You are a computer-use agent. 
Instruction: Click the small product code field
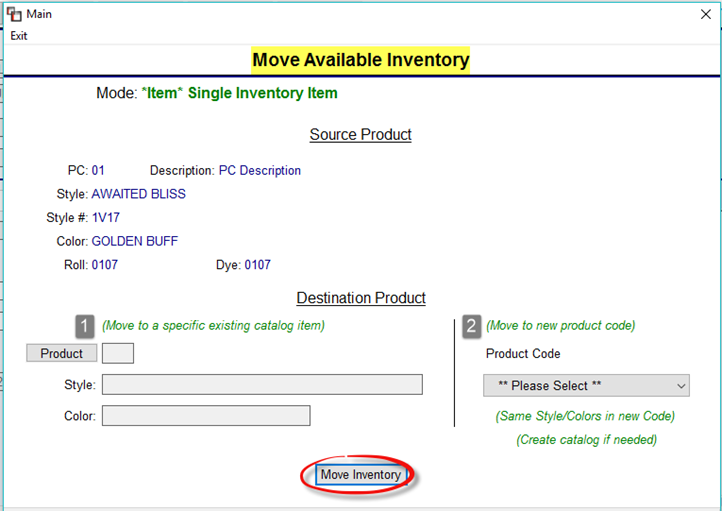118,353
